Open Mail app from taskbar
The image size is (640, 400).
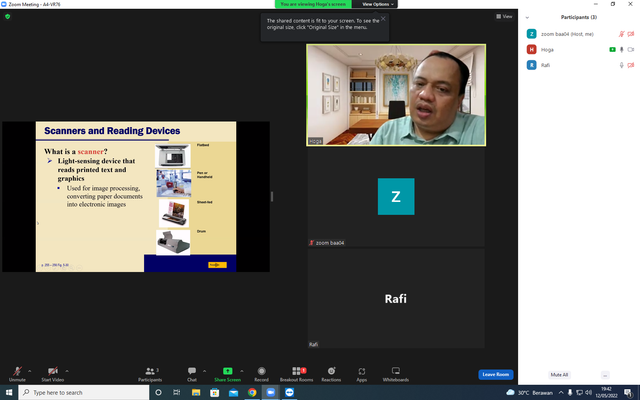[233, 392]
